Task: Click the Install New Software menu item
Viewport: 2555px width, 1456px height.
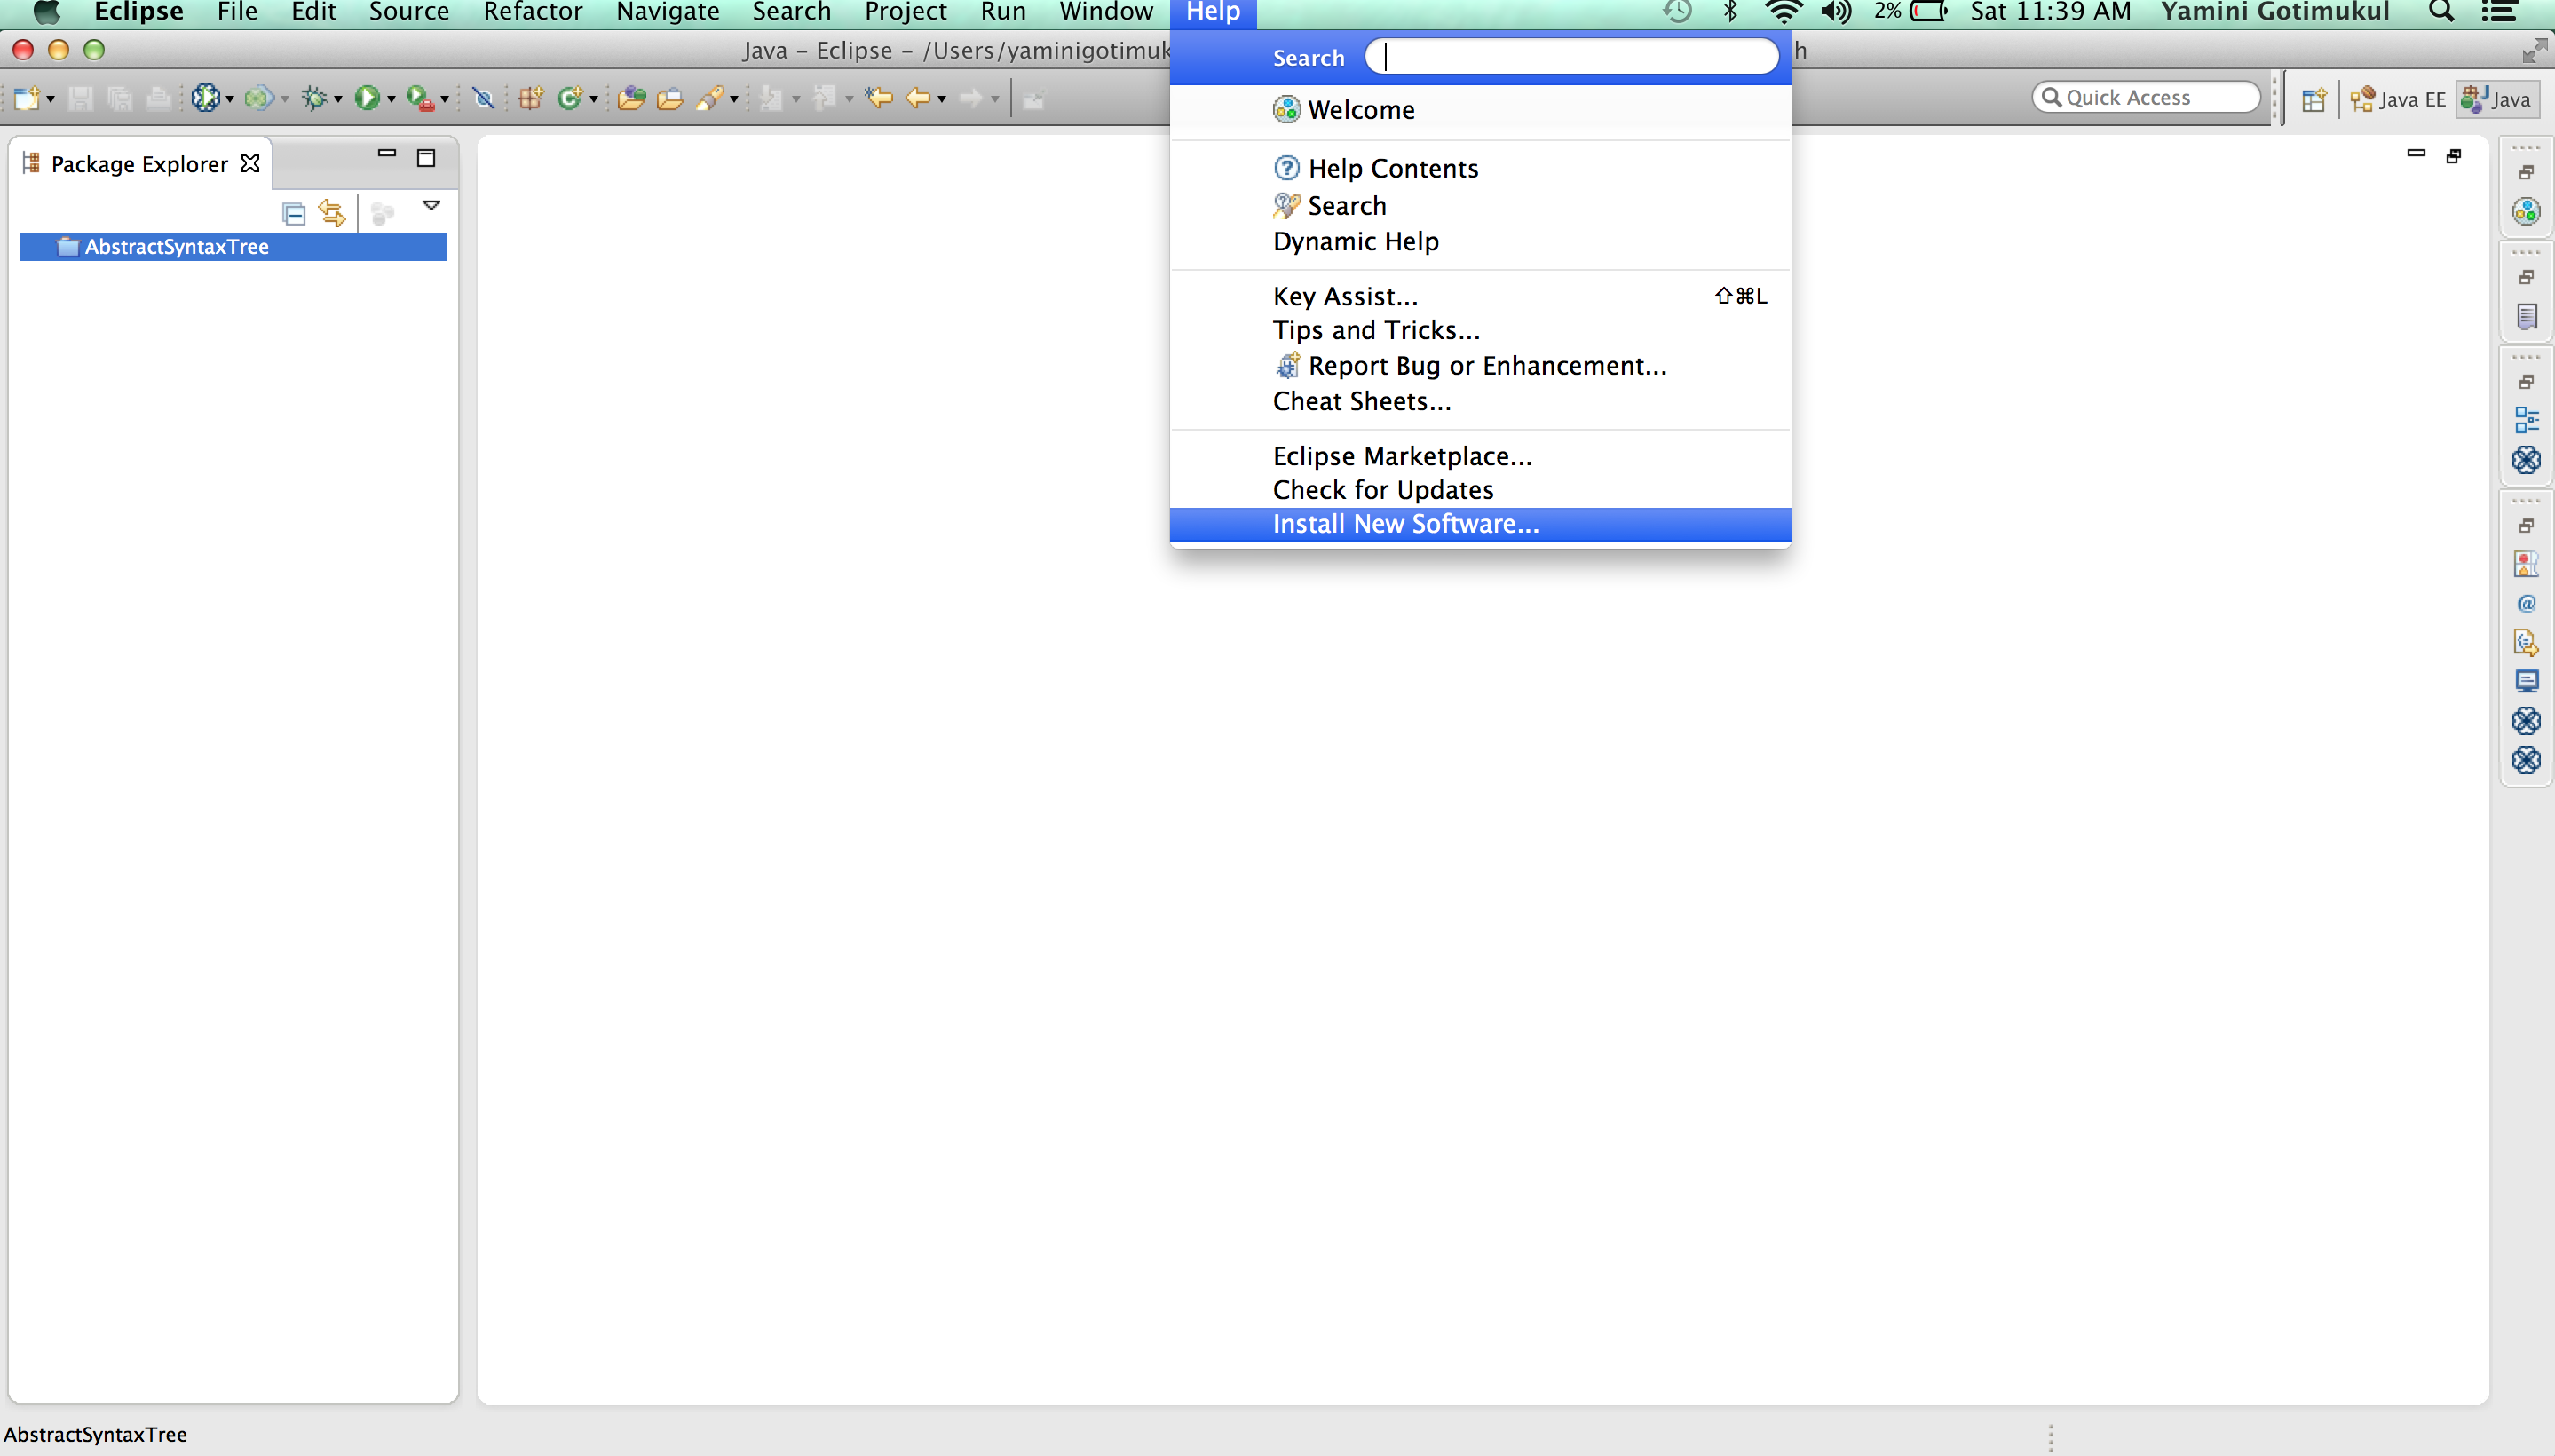Action: point(1405,523)
